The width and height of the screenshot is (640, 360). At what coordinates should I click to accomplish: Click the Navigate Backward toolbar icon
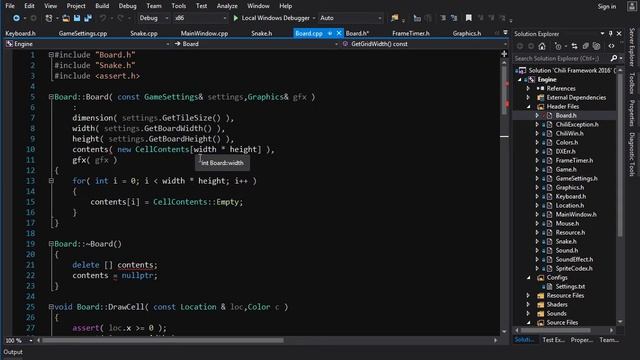tap(16, 18)
